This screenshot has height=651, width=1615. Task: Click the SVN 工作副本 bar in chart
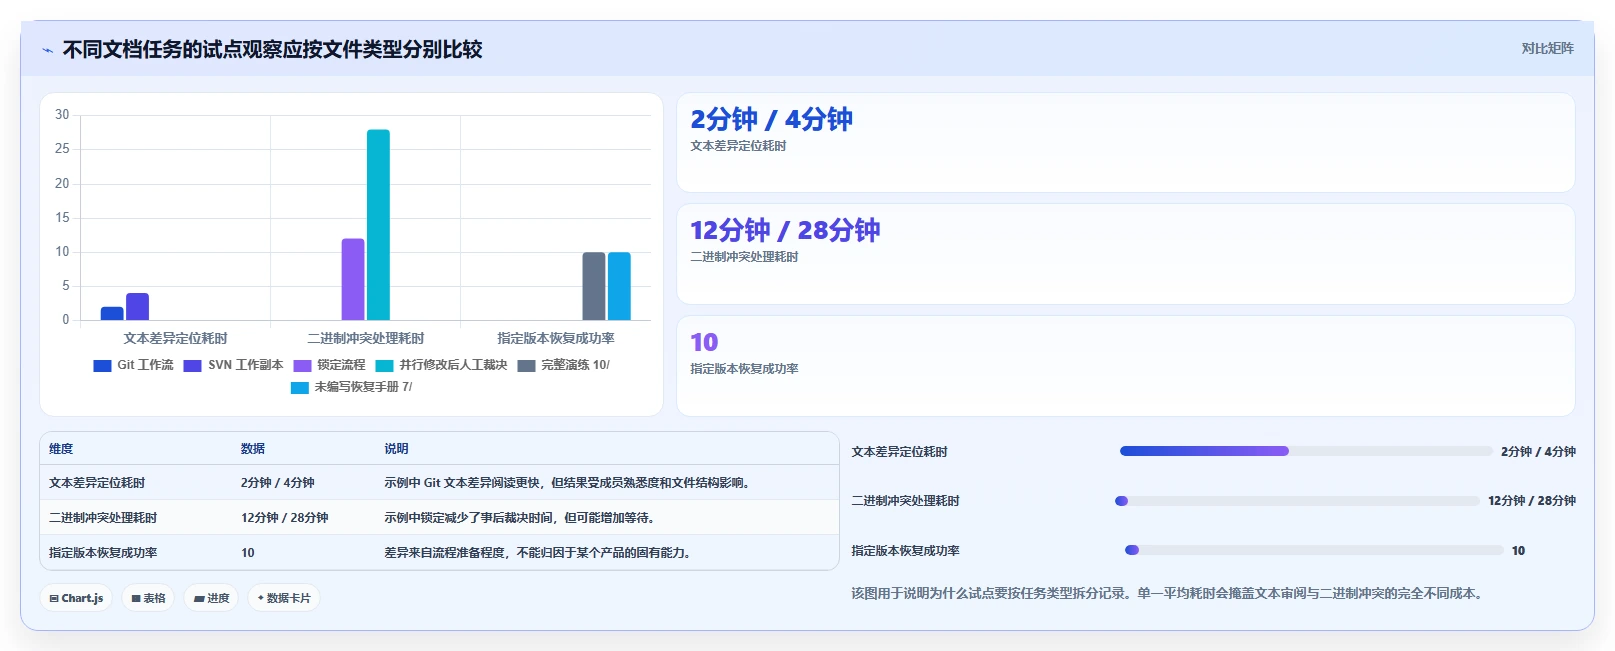137,306
